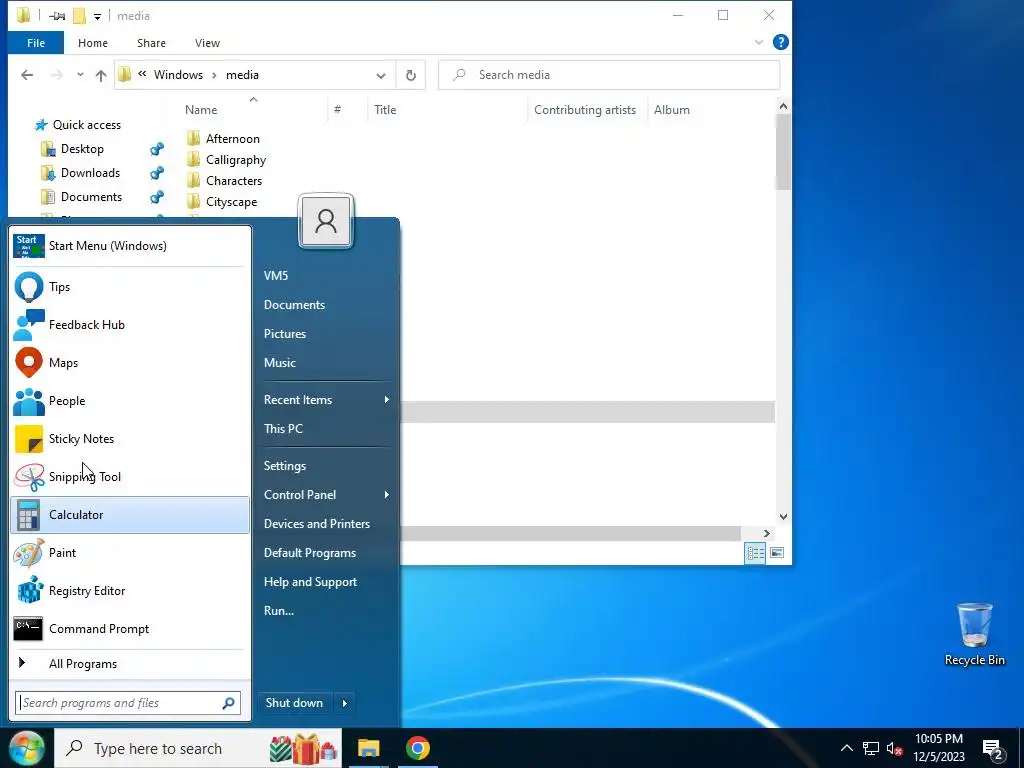
Task: Expand the Explorer ribbon chevron
Action: coord(758,42)
